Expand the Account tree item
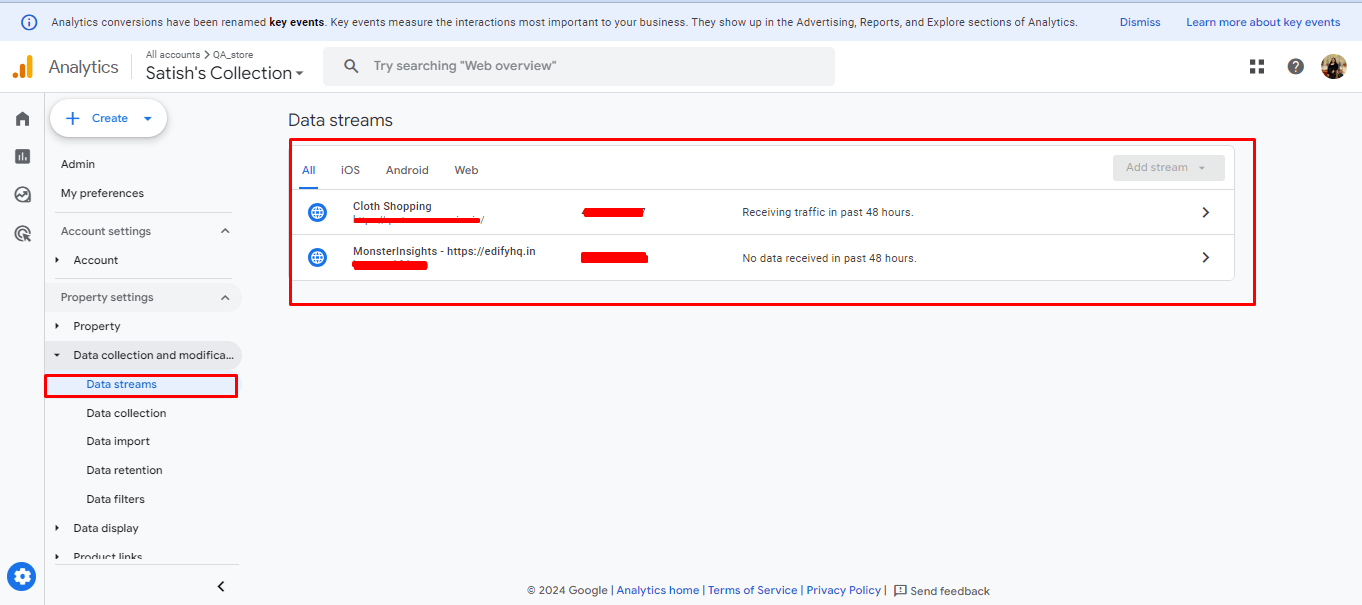This screenshot has height=605, width=1362. tap(57, 260)
